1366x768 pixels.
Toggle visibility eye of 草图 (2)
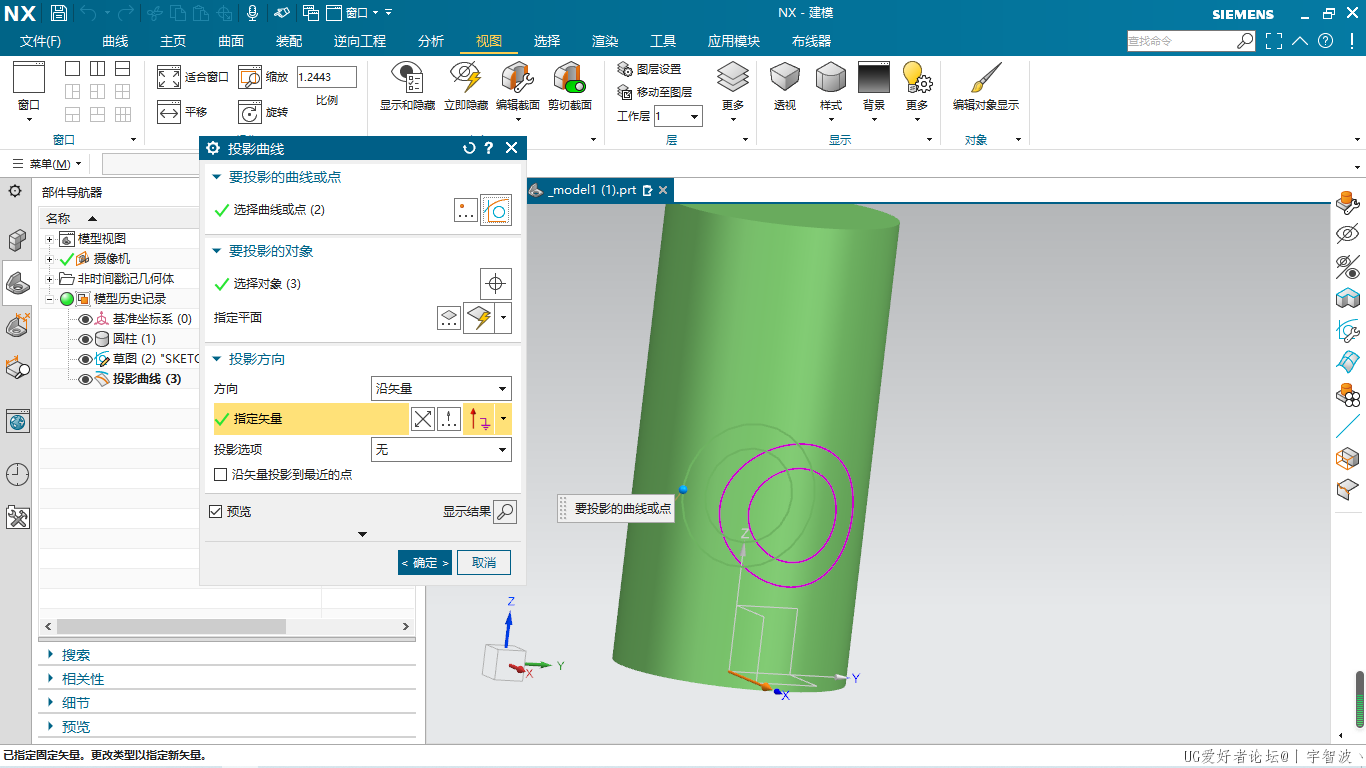(x=85, y=359)
